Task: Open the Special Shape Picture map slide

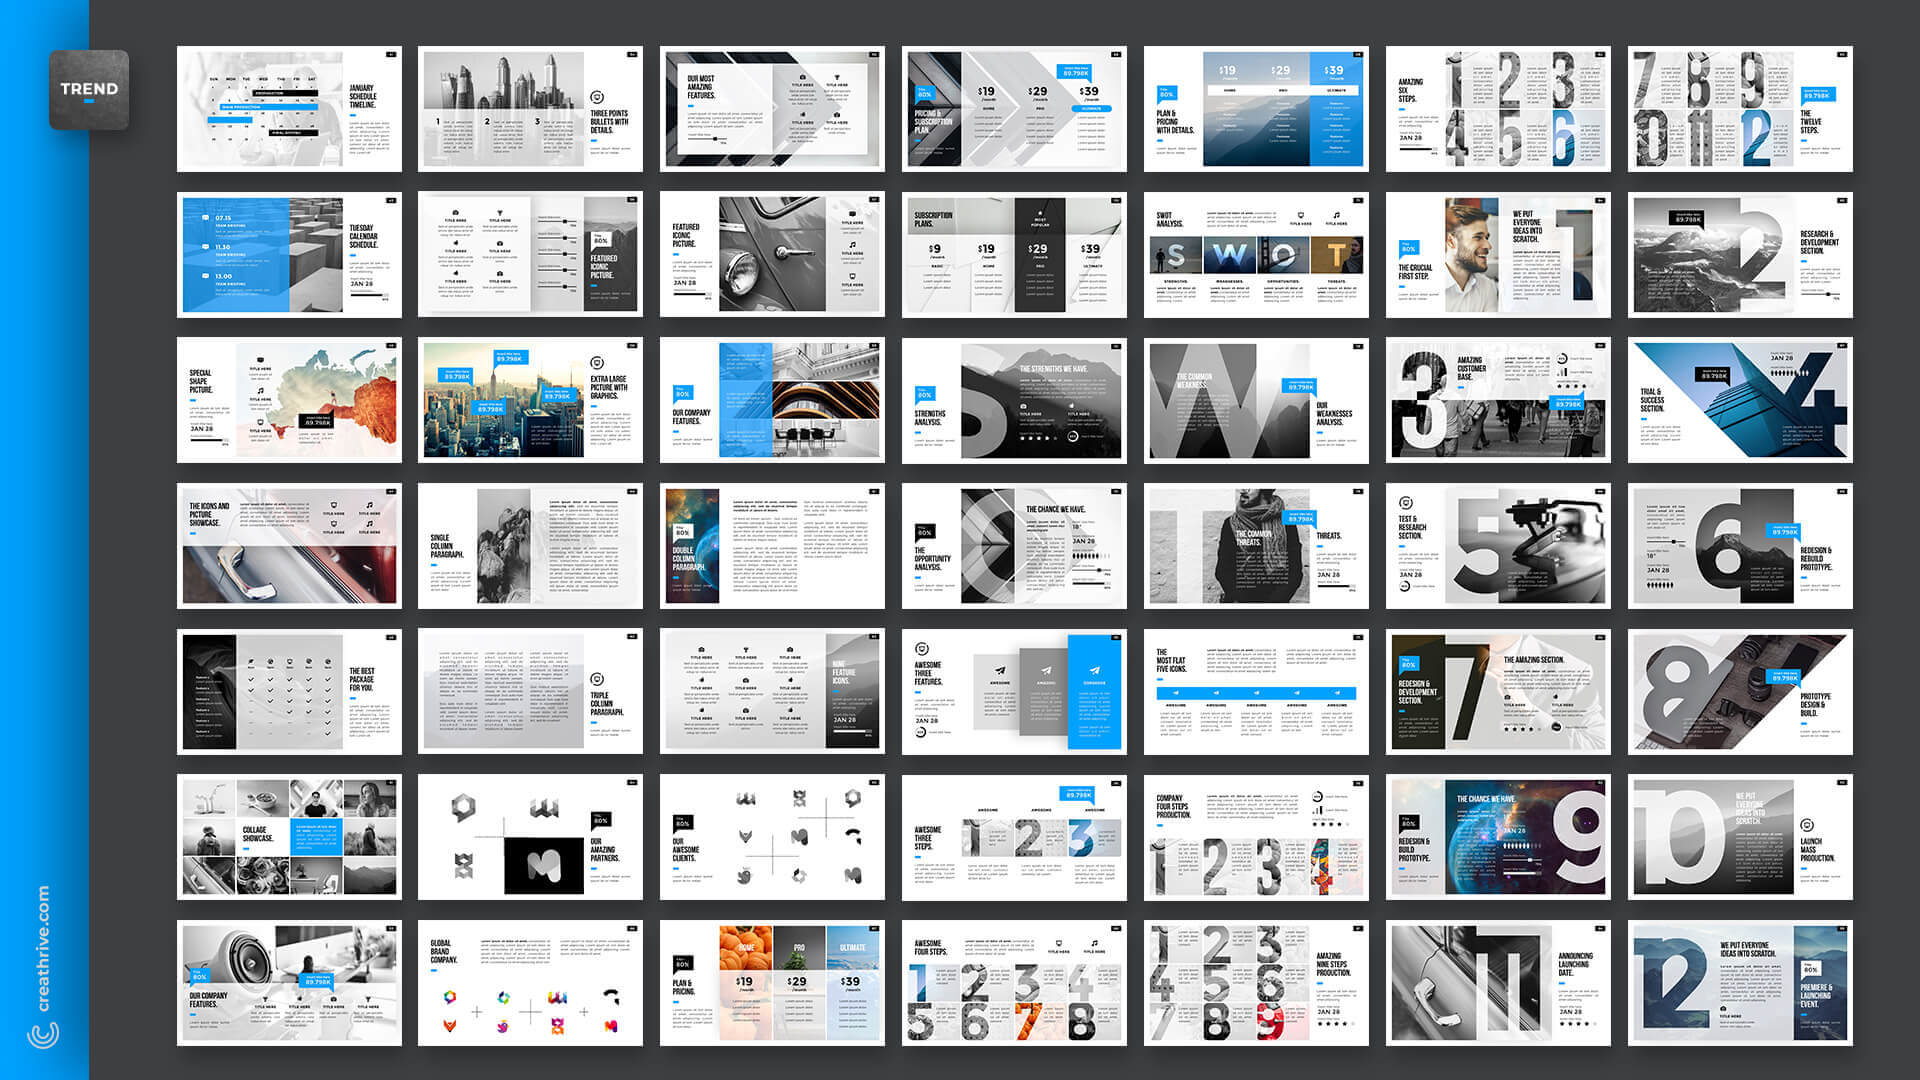Action: [289, 400]
